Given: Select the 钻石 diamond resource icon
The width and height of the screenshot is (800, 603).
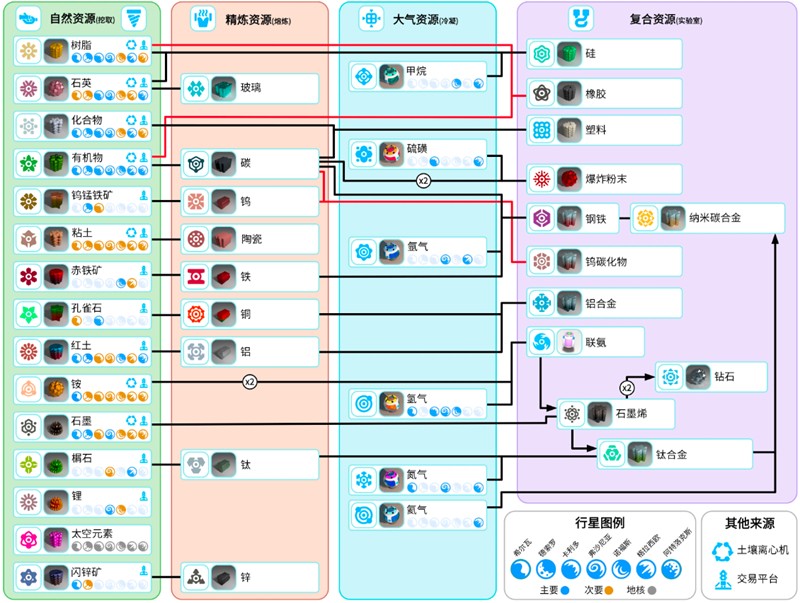Looking at the screenshot, I should 698,377.
